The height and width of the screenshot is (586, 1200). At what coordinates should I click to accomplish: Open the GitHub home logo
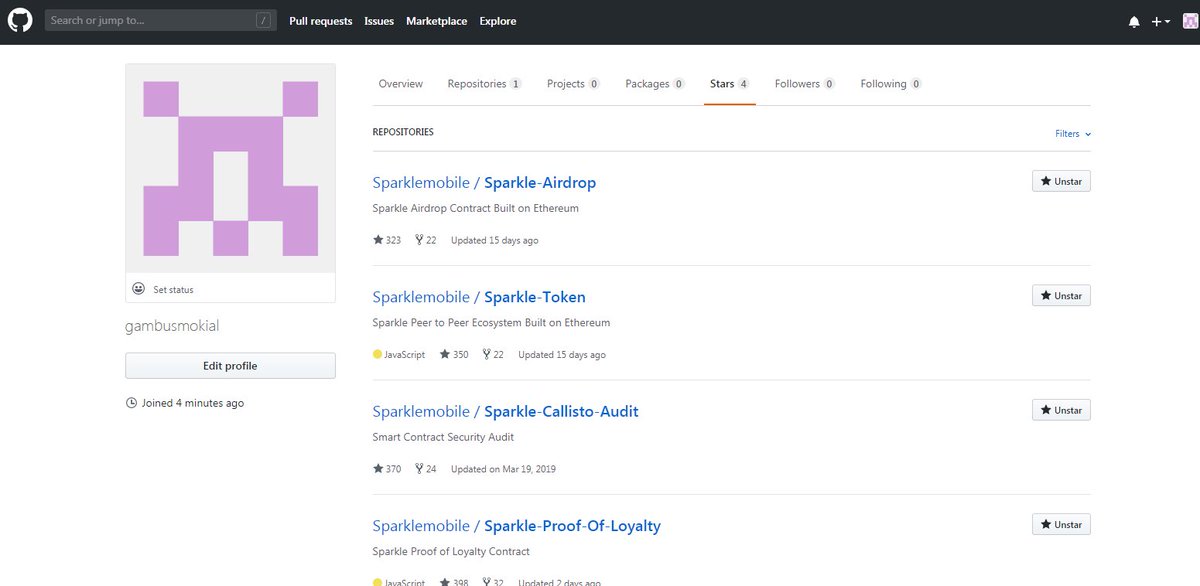tap(21, 20)
